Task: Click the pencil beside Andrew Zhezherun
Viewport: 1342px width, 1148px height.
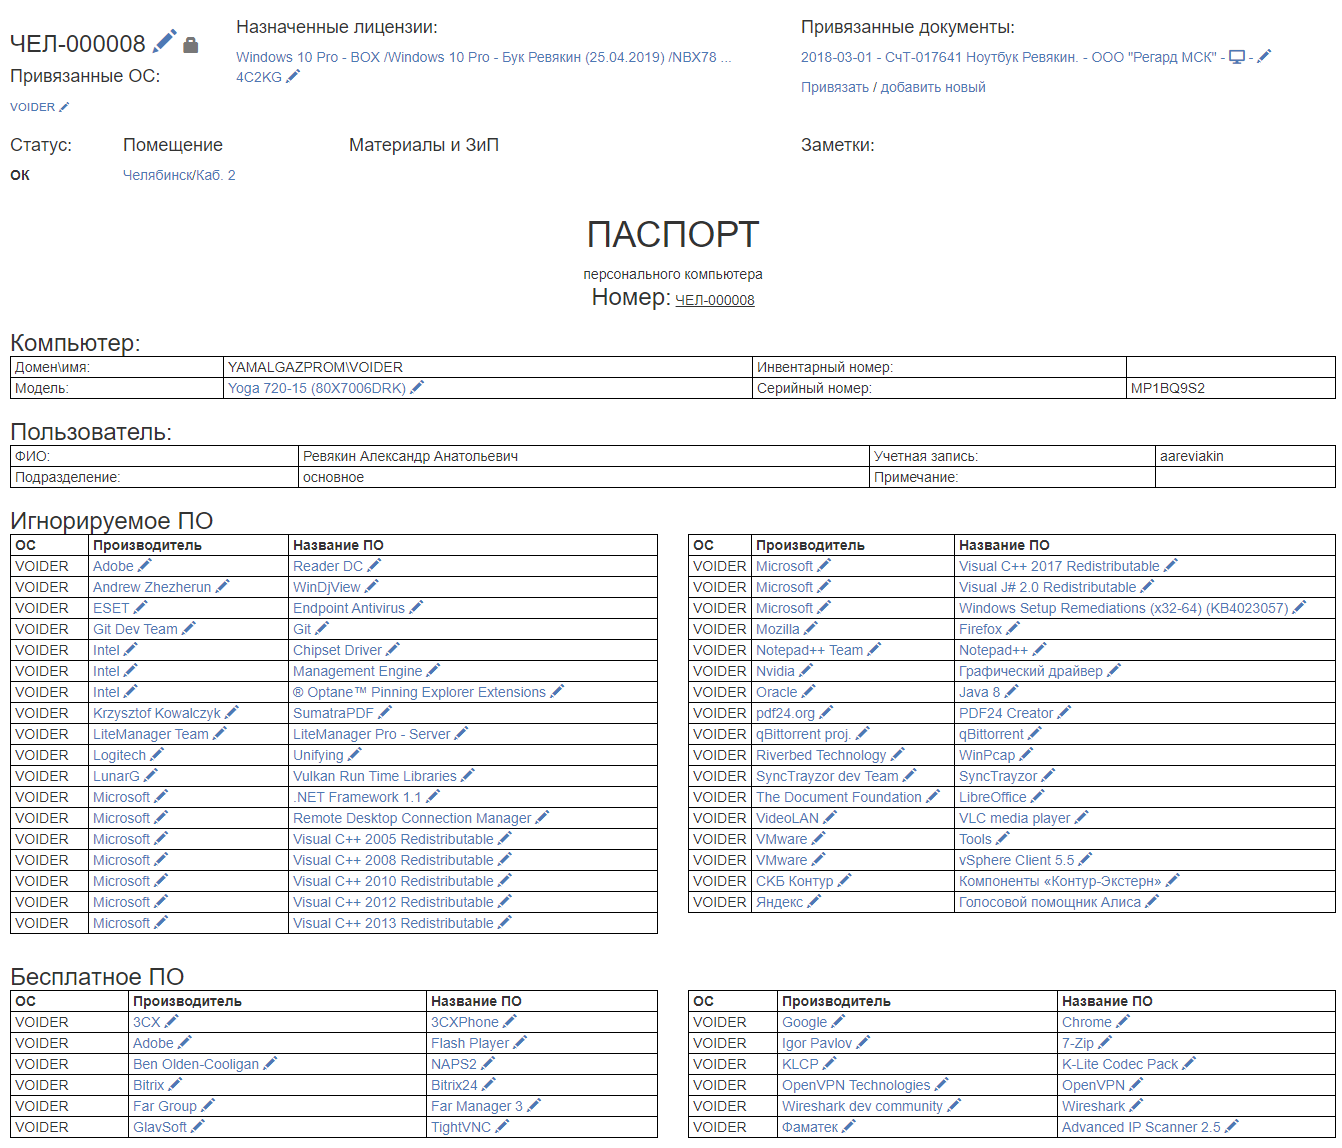Action: pyautogui.click(x=222, y=587)
